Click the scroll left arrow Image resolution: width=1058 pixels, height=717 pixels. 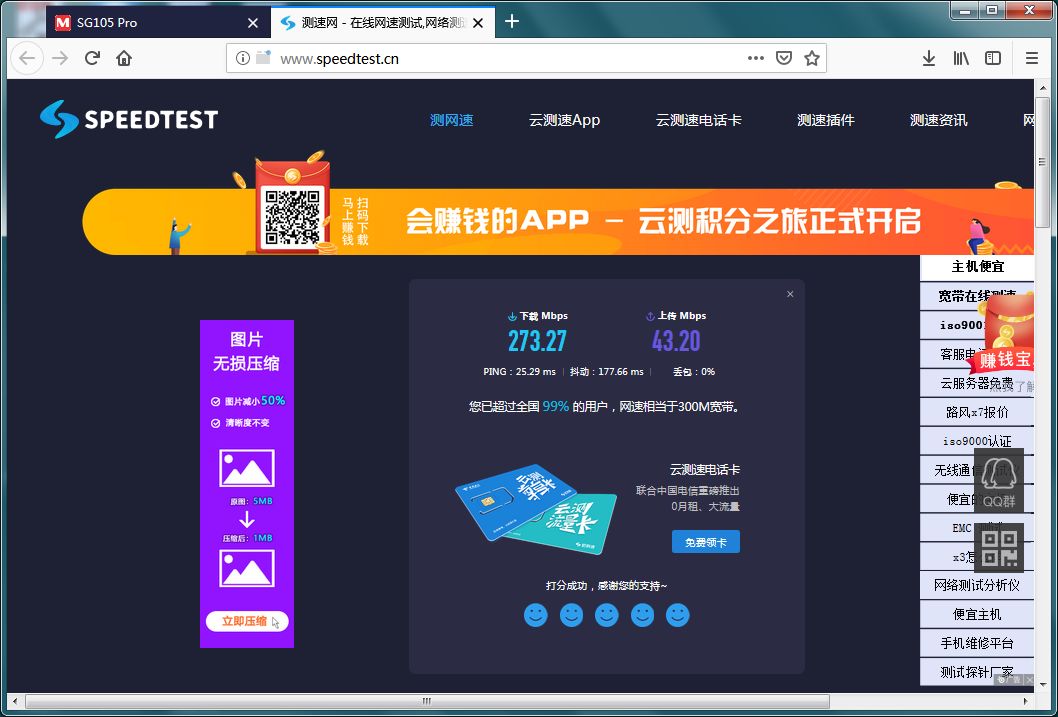[x=15, y=701]
